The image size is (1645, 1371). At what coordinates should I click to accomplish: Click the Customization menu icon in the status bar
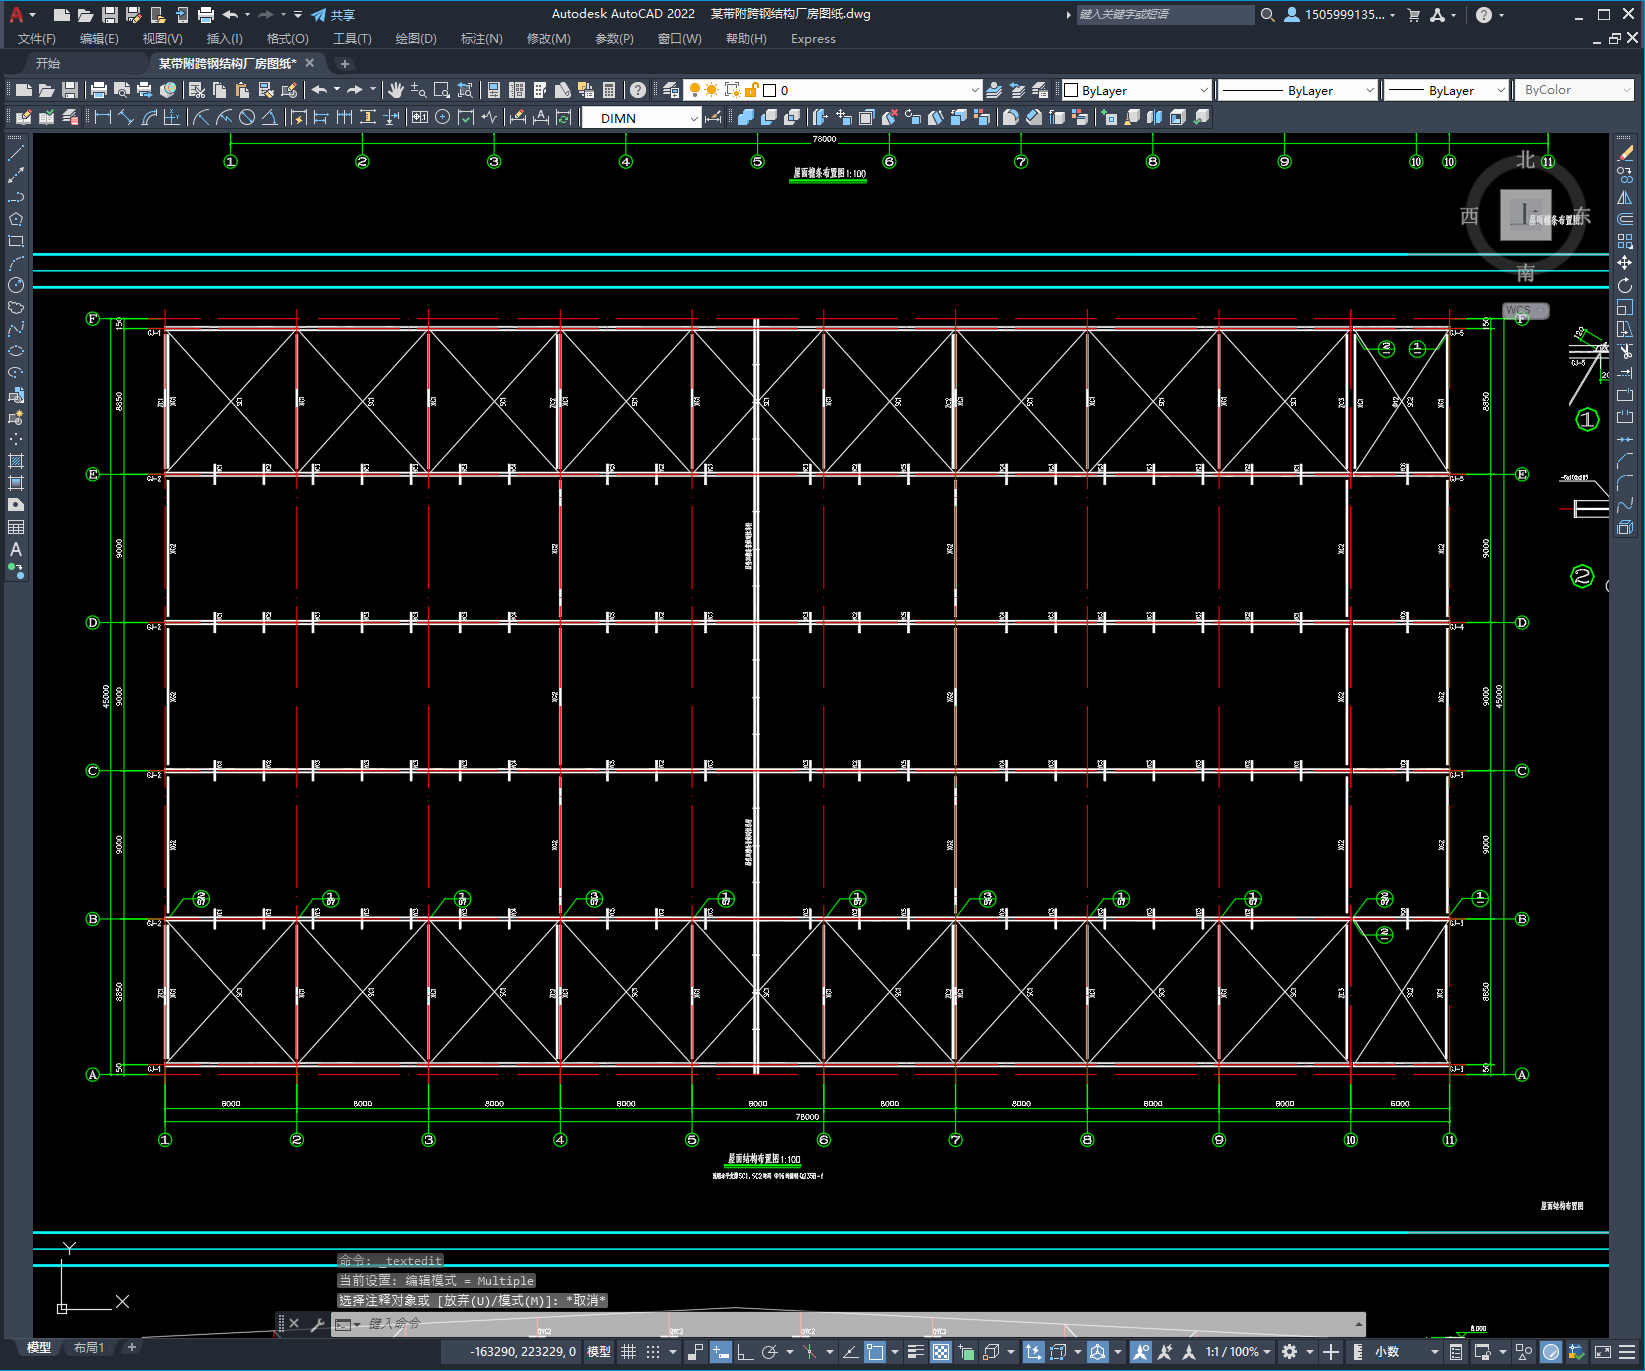pos(1629,1352)
